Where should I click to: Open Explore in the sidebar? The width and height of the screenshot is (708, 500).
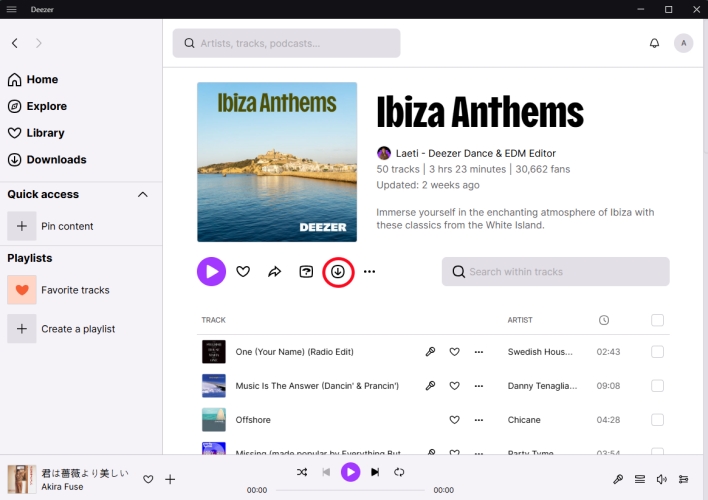click(x=37, y=106)
